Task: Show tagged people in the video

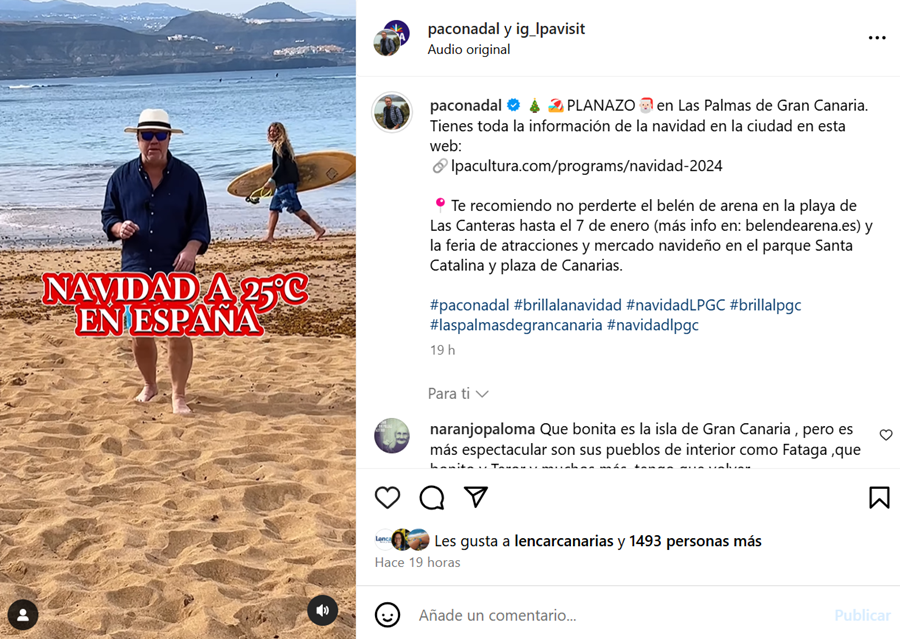Action: [x=24, y=615]
